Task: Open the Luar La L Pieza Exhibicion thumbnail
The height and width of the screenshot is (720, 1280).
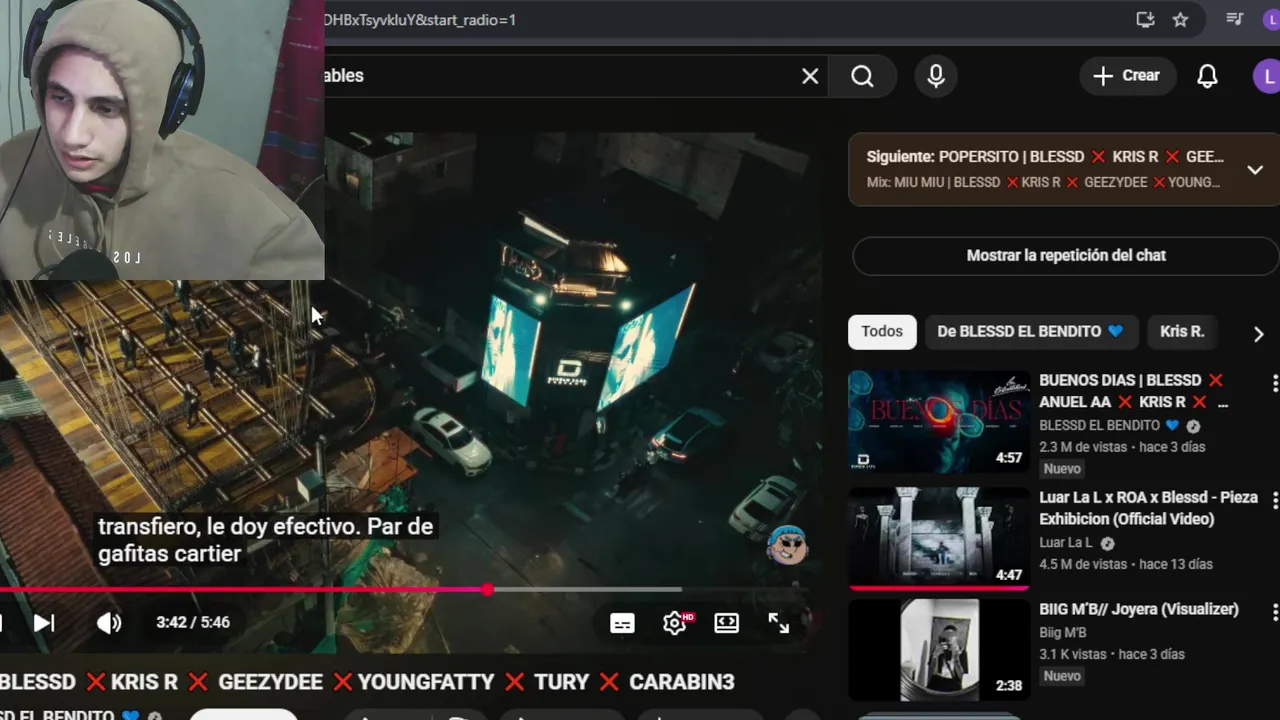Action: (938, 538)
